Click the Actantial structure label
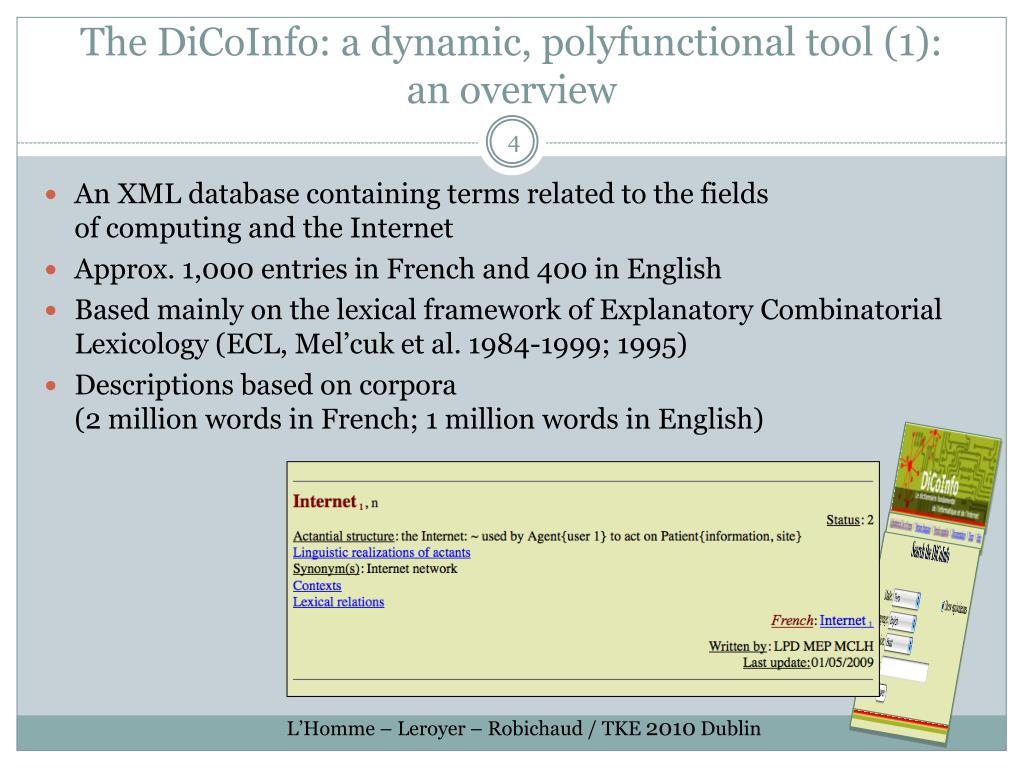This screenshot has width=1024, height=768. (x=344, y=536)
